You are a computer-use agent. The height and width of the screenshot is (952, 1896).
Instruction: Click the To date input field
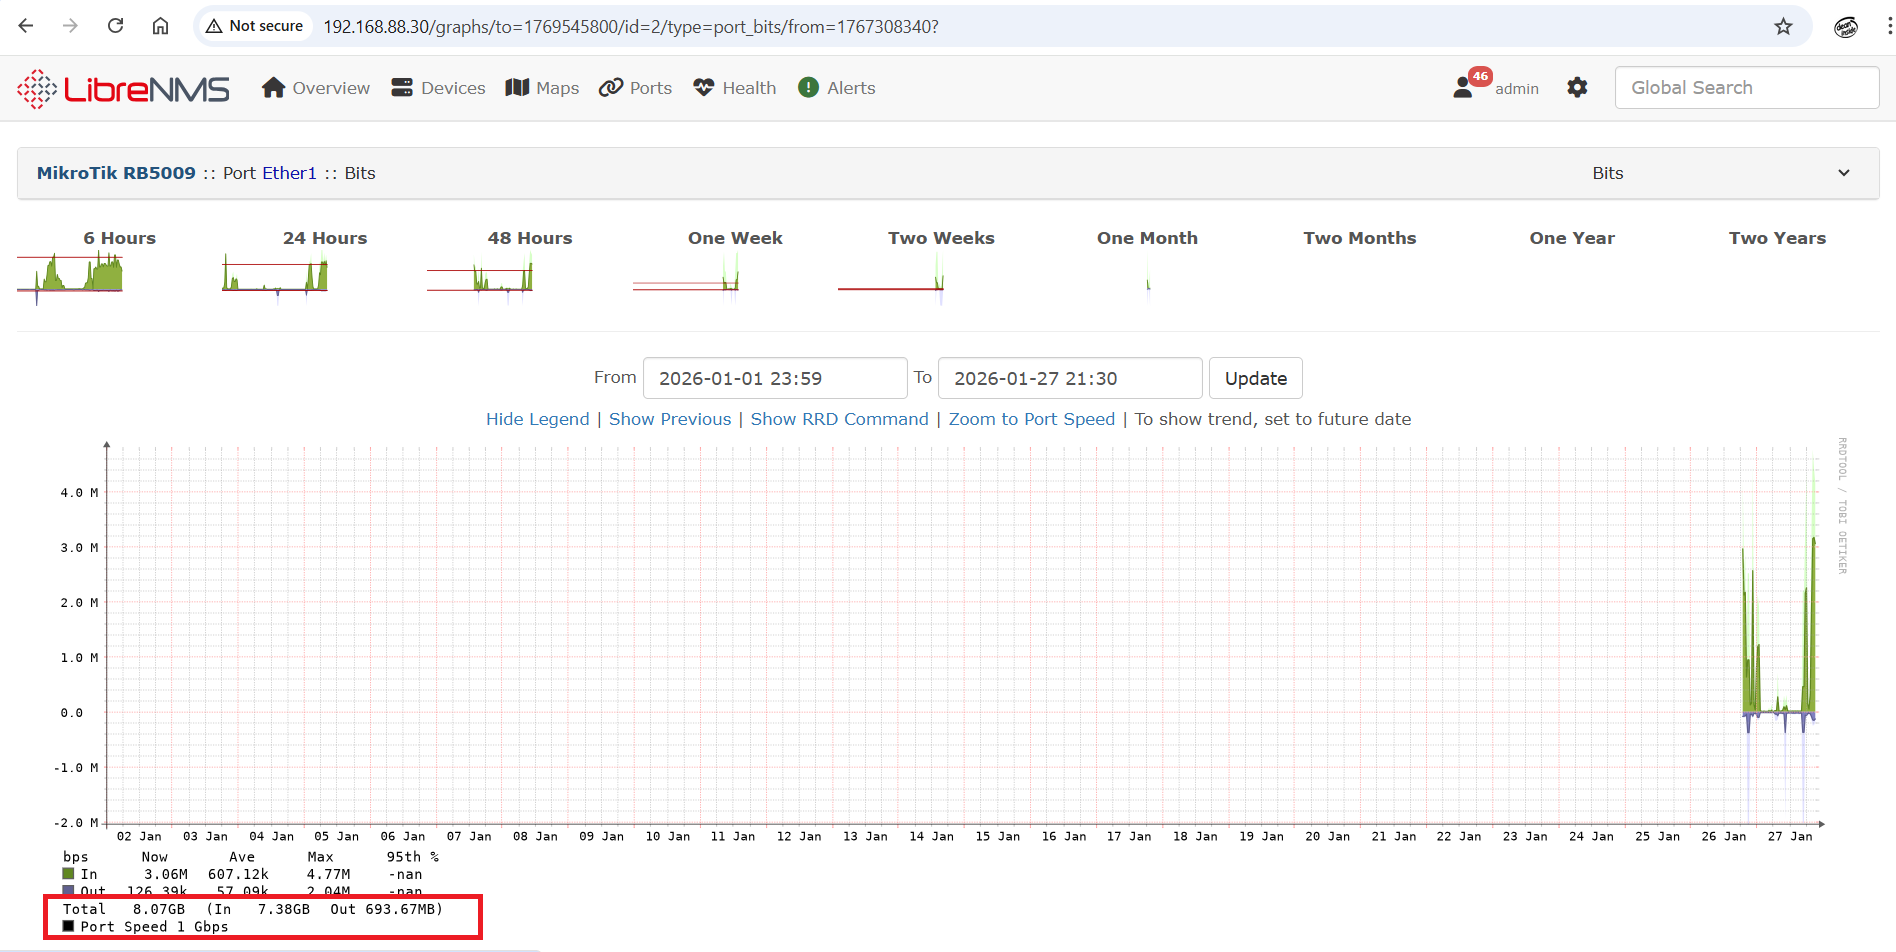[x=1070, y=378]
